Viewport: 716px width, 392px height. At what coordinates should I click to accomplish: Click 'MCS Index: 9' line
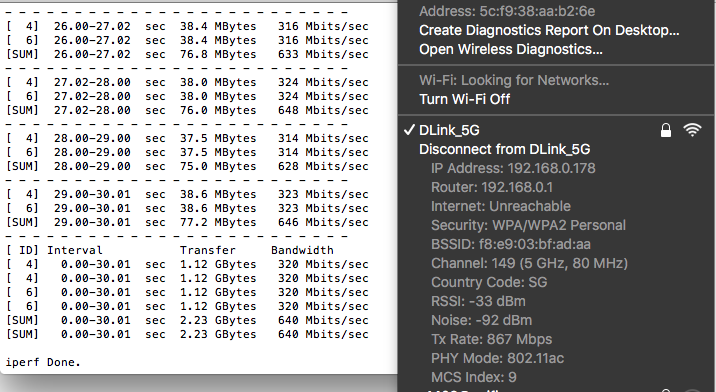474,377
